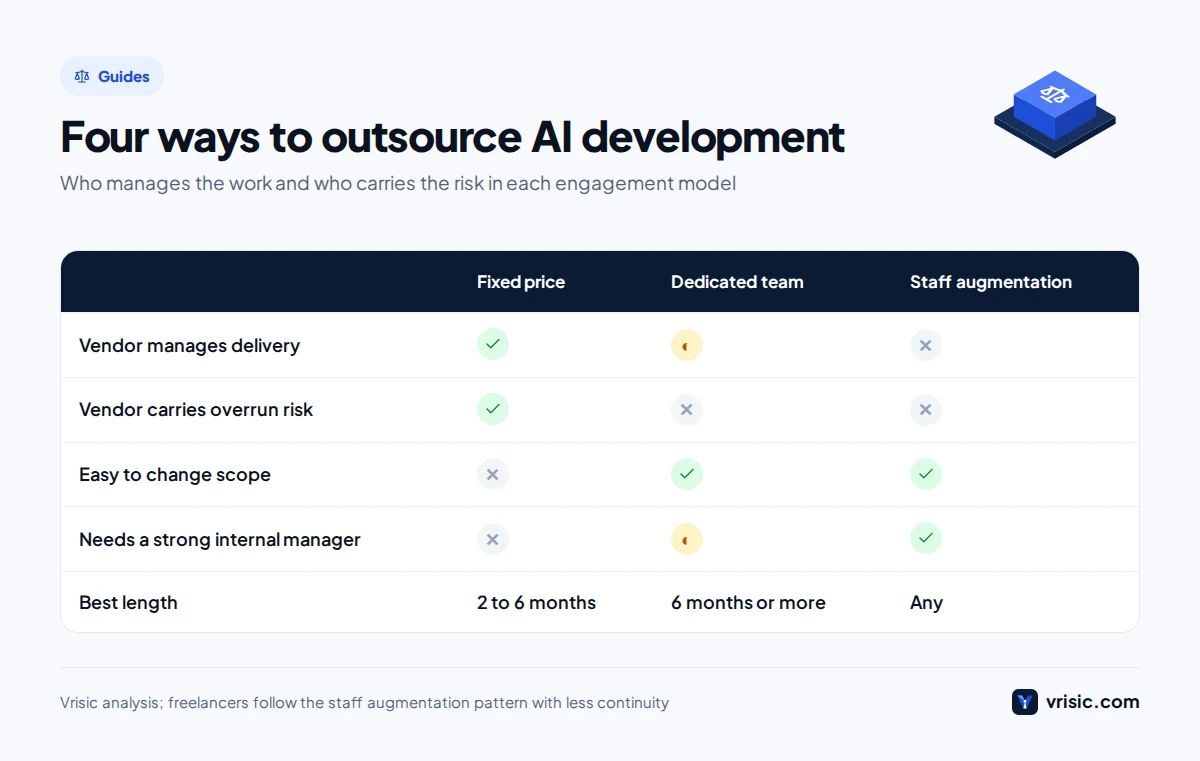Click the Vendor carries overrun risk row label
The image size is (1200, 761).
pos(196,410)
